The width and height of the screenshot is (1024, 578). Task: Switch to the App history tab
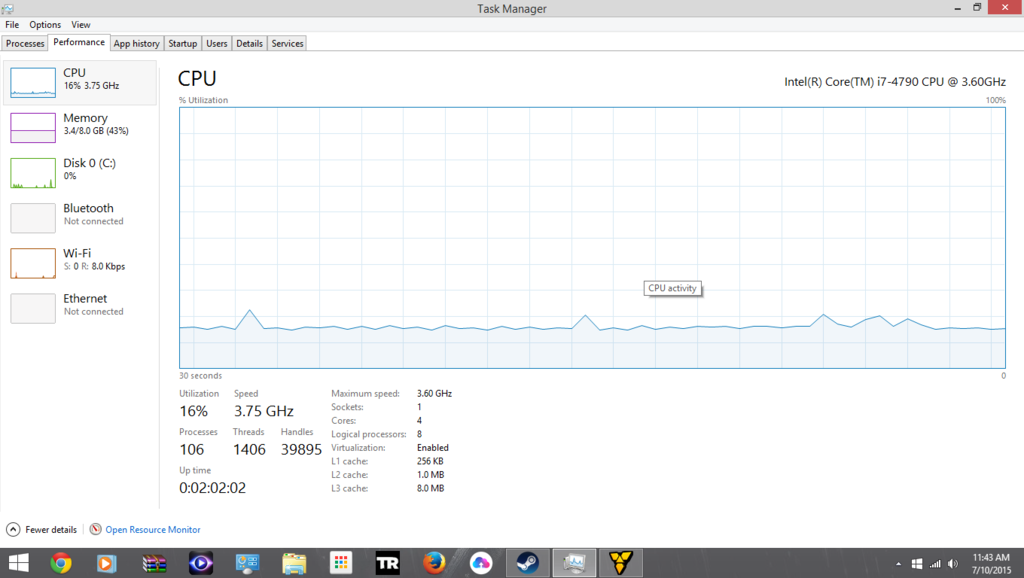coord(136,44)
